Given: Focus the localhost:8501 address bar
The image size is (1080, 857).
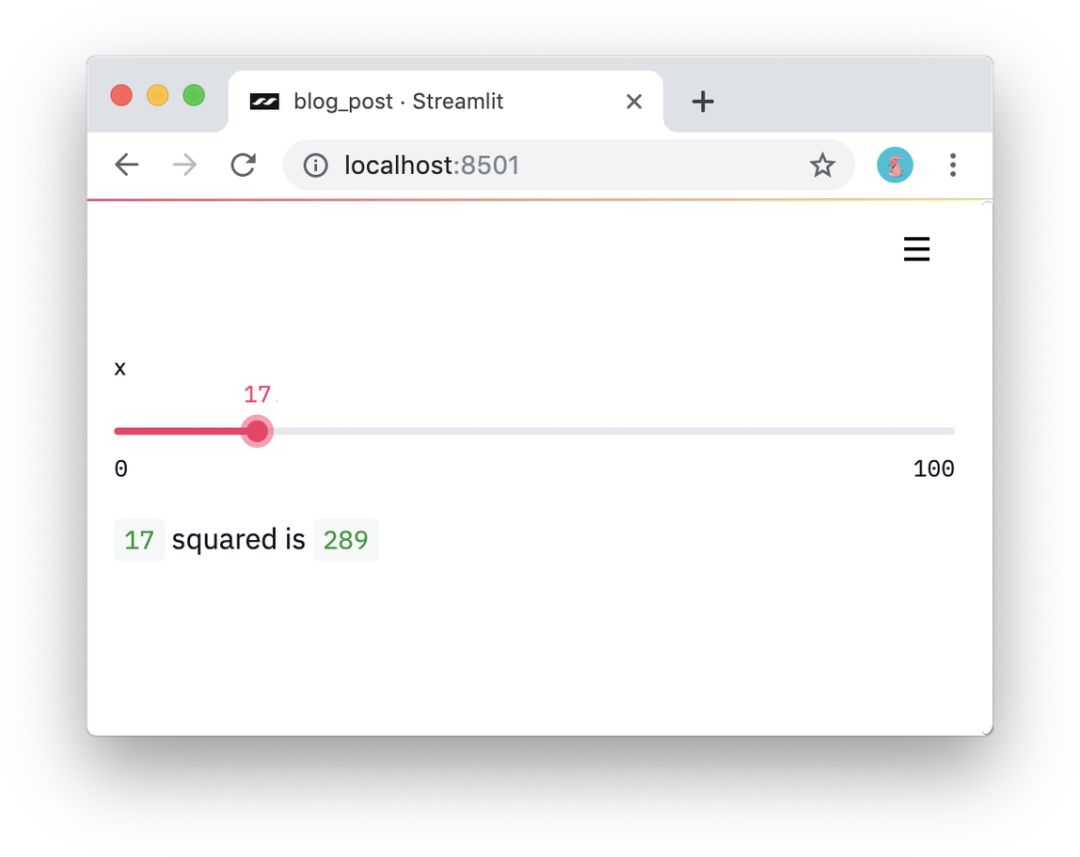Looking at the screenshot, I should click(560, 165).
